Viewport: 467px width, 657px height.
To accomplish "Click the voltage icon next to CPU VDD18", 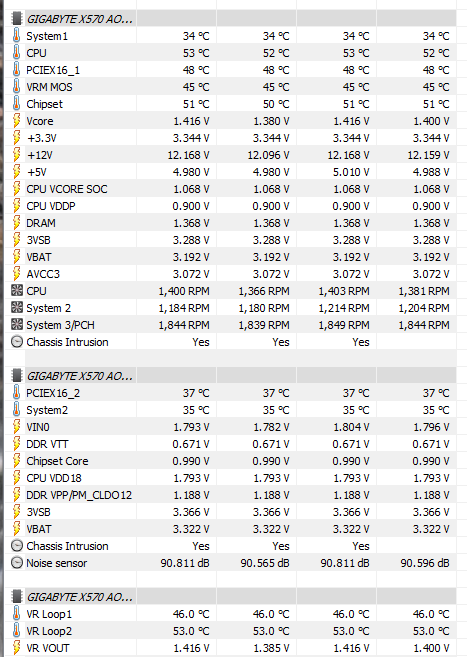I will coord(16,478).
